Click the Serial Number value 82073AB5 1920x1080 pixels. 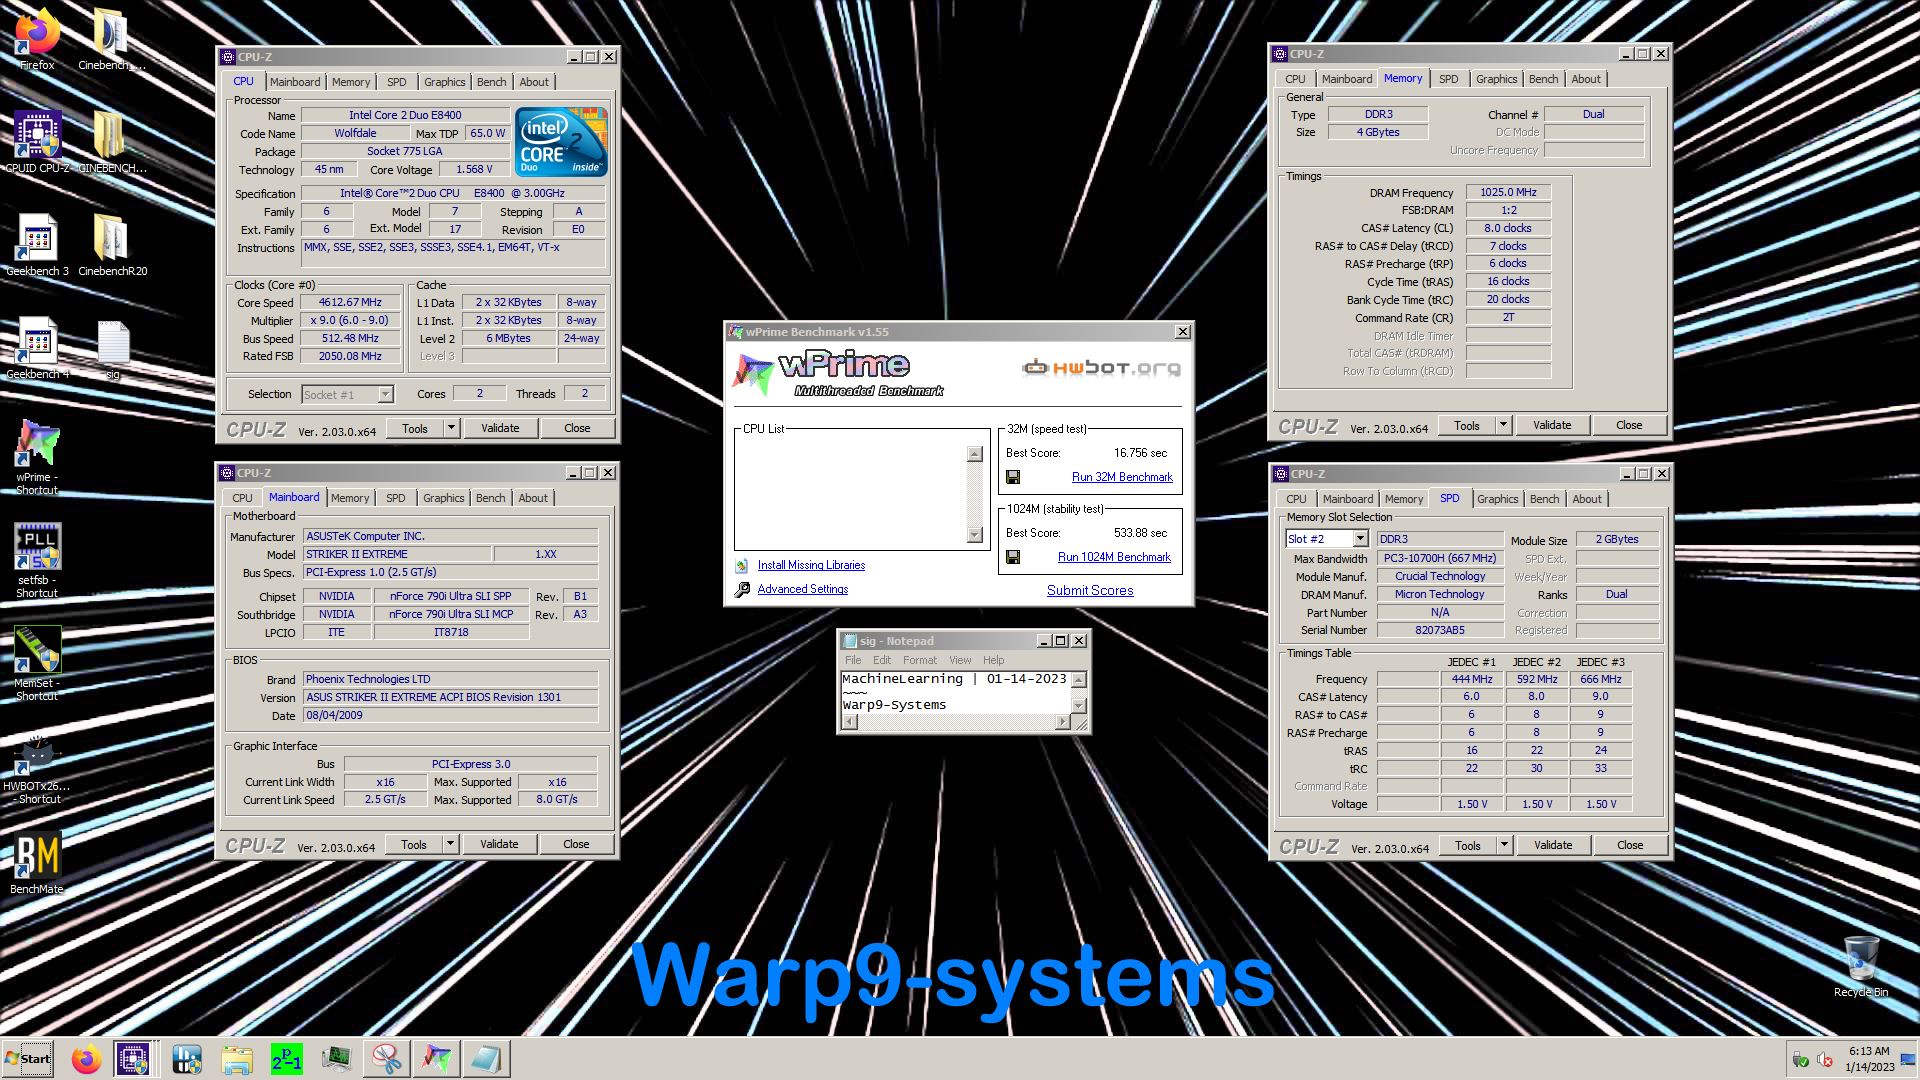(x=1440, y=630)
